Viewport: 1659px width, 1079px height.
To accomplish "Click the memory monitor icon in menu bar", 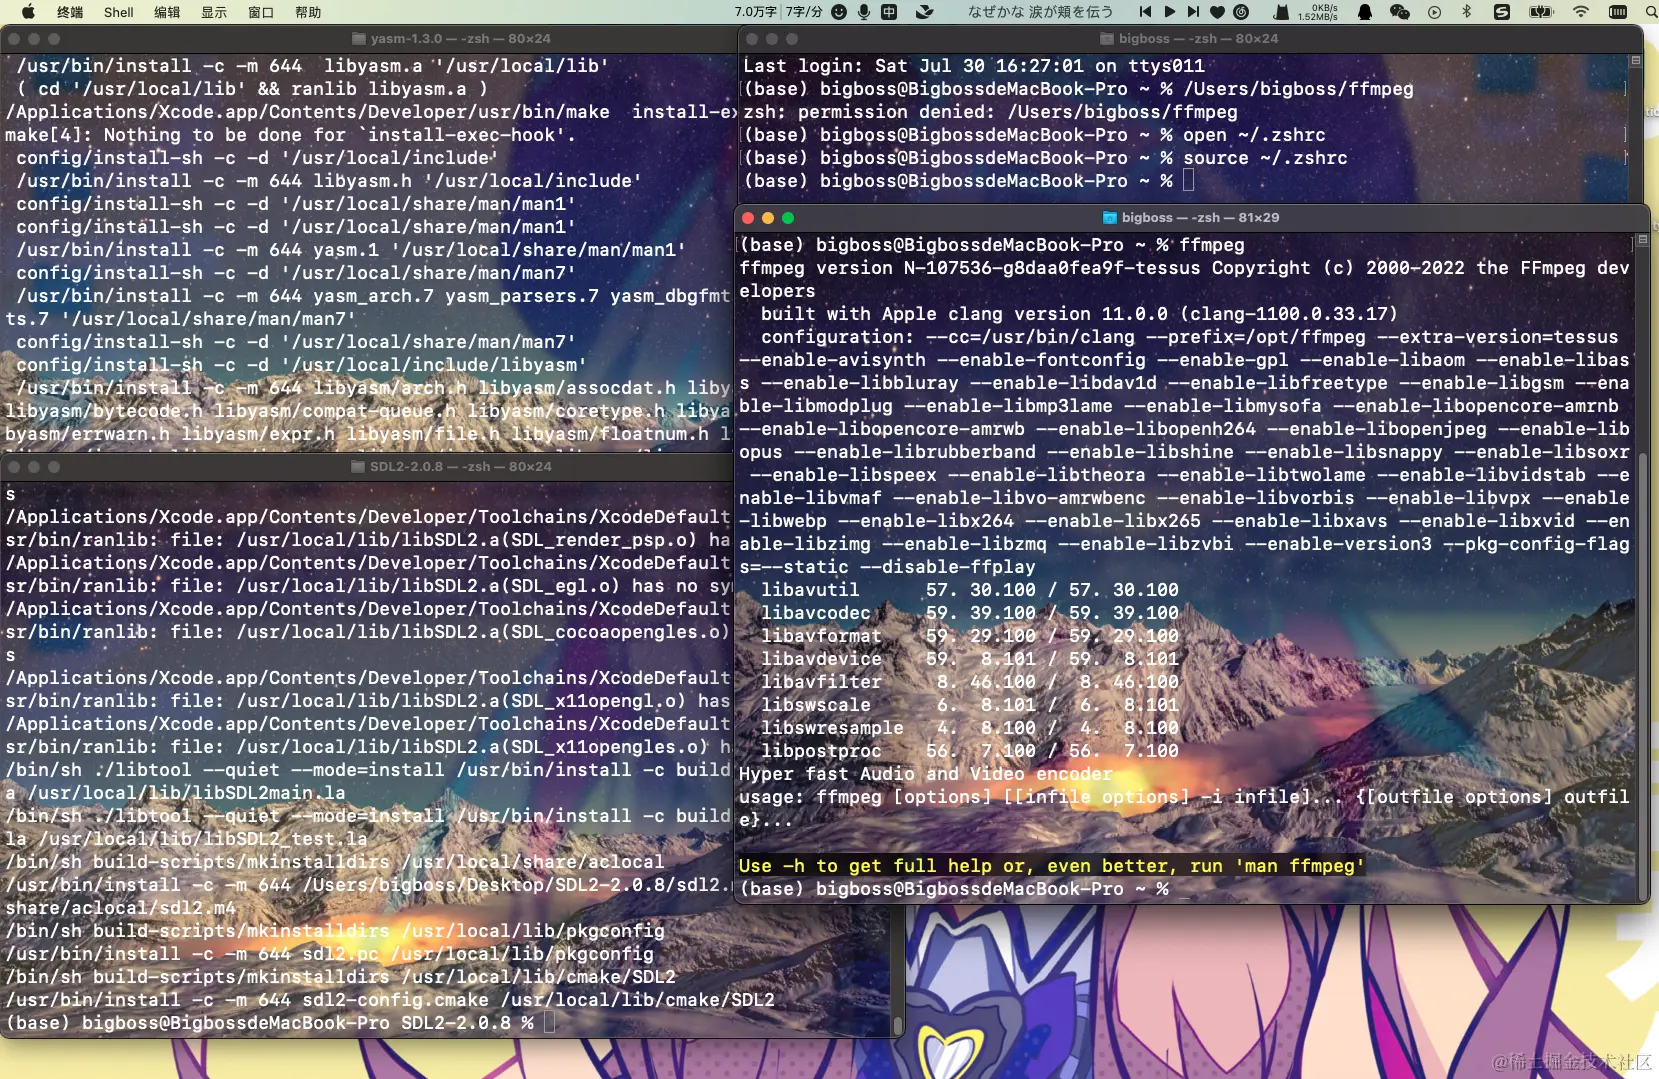I will [1618, 12].
